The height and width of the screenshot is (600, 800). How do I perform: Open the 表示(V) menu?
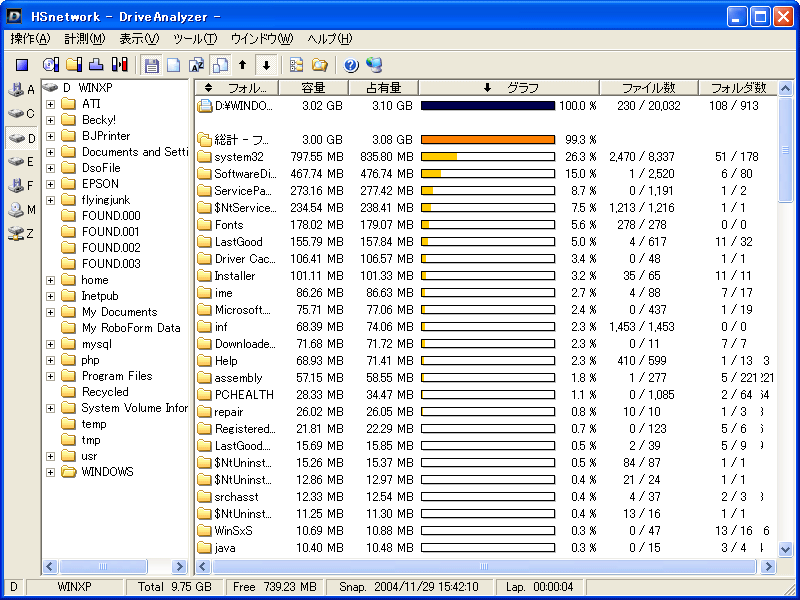(x=139, y=39)
